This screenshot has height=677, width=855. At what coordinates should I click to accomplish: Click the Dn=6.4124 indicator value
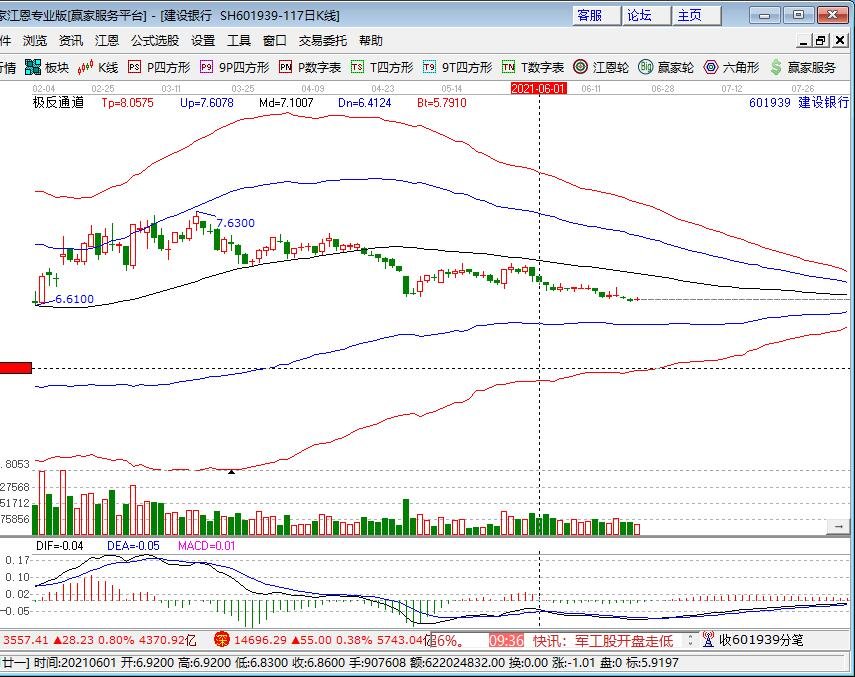click(x=365, y=102)
